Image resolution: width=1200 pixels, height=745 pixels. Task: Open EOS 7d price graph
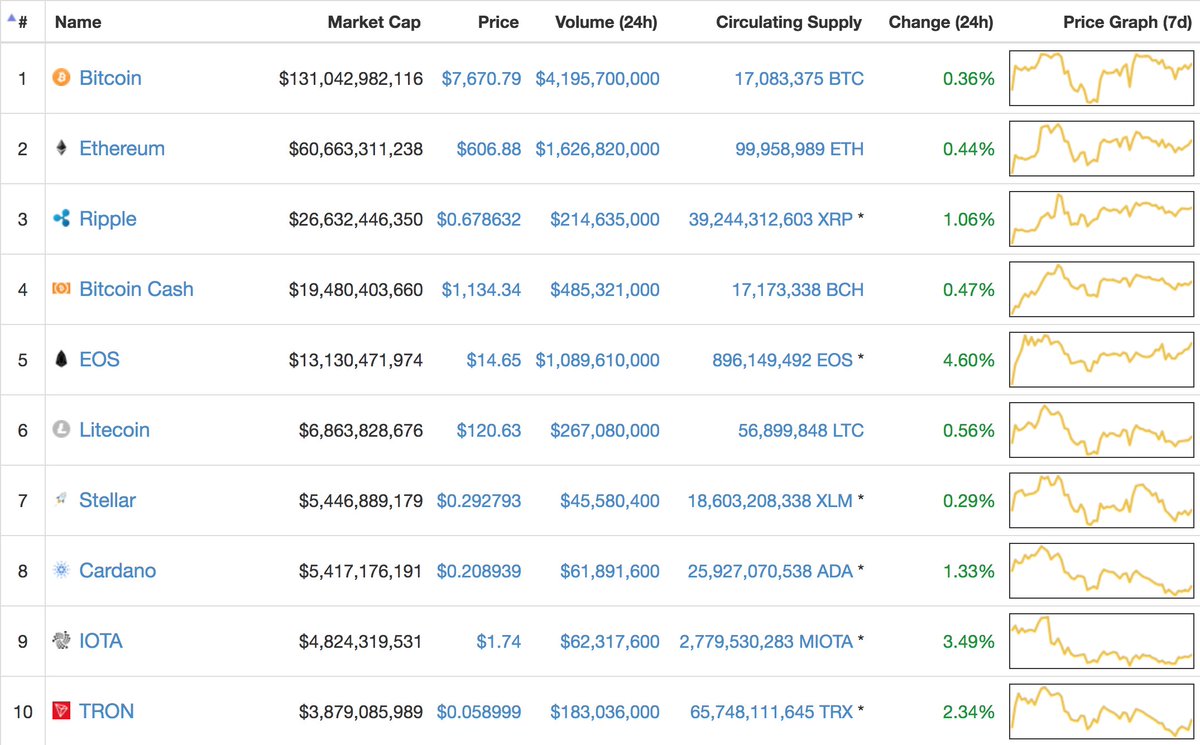(x=1103, y=359)
